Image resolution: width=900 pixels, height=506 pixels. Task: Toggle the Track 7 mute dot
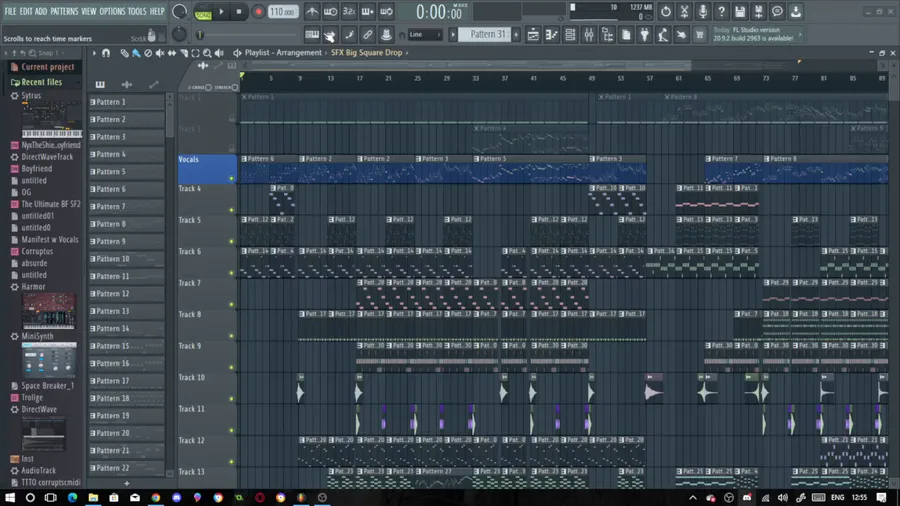pyautogui.click(x=232, y=305)
